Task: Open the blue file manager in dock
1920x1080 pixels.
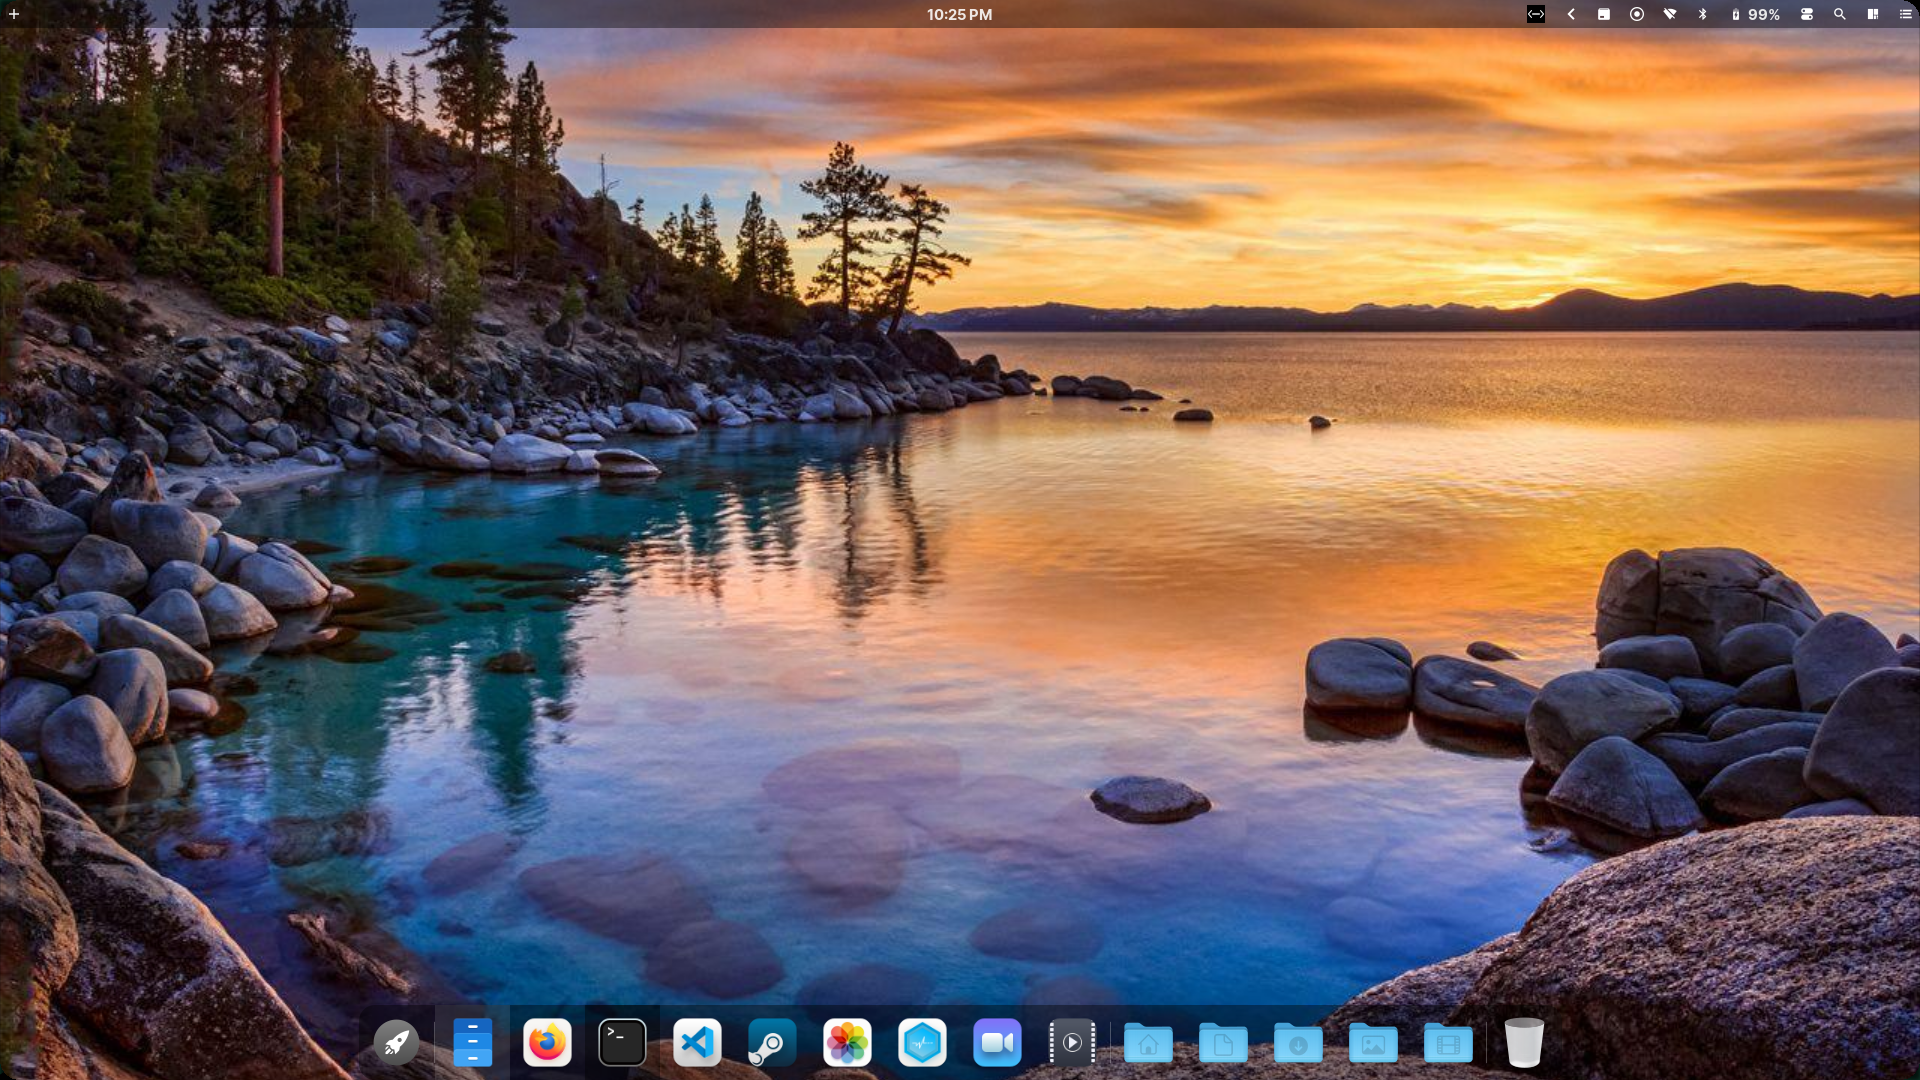Action: point(472,1043)
